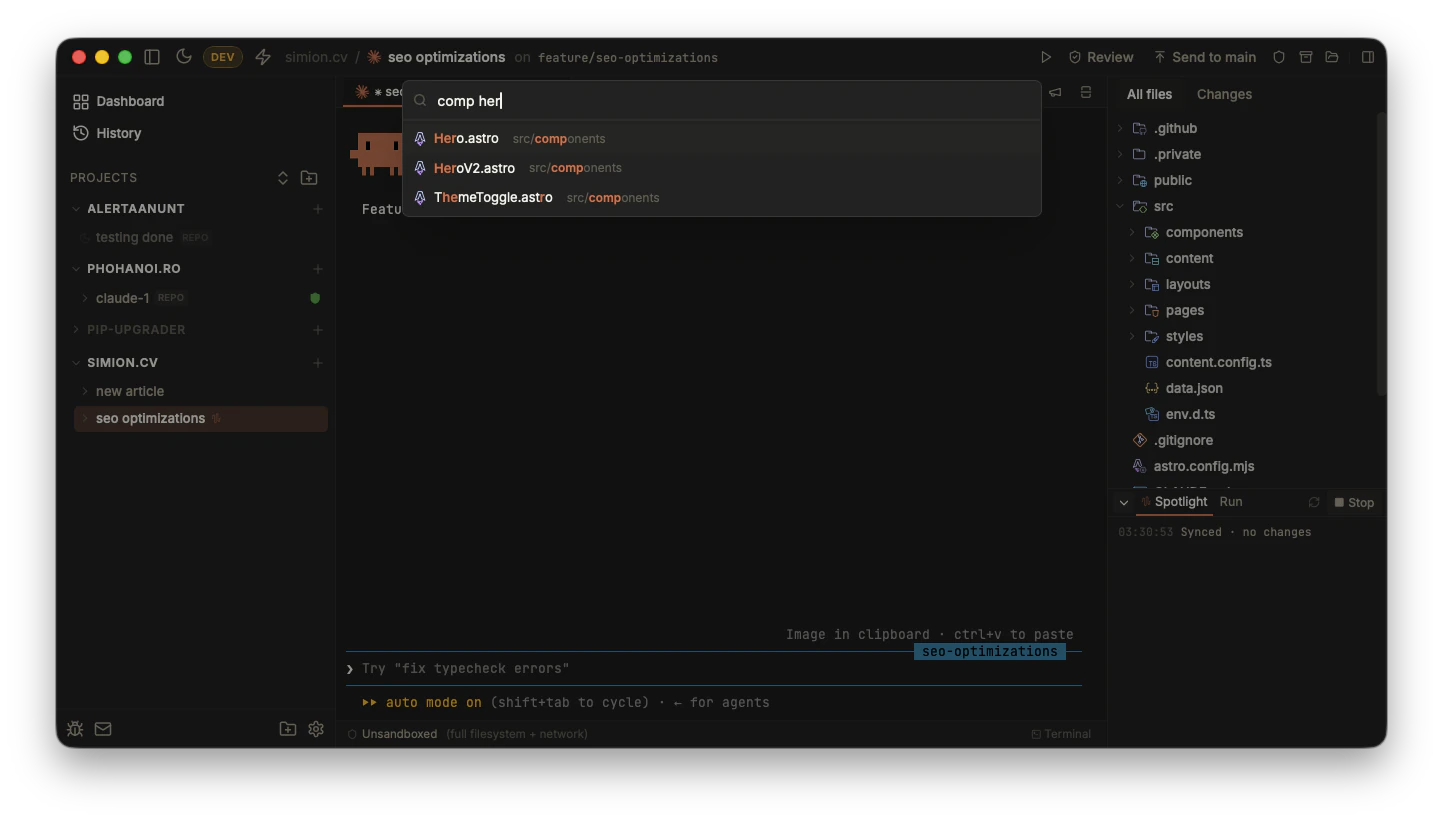Click Send to main button
Viewport: 1443px width, 822px height.
tap(1204, 57)
